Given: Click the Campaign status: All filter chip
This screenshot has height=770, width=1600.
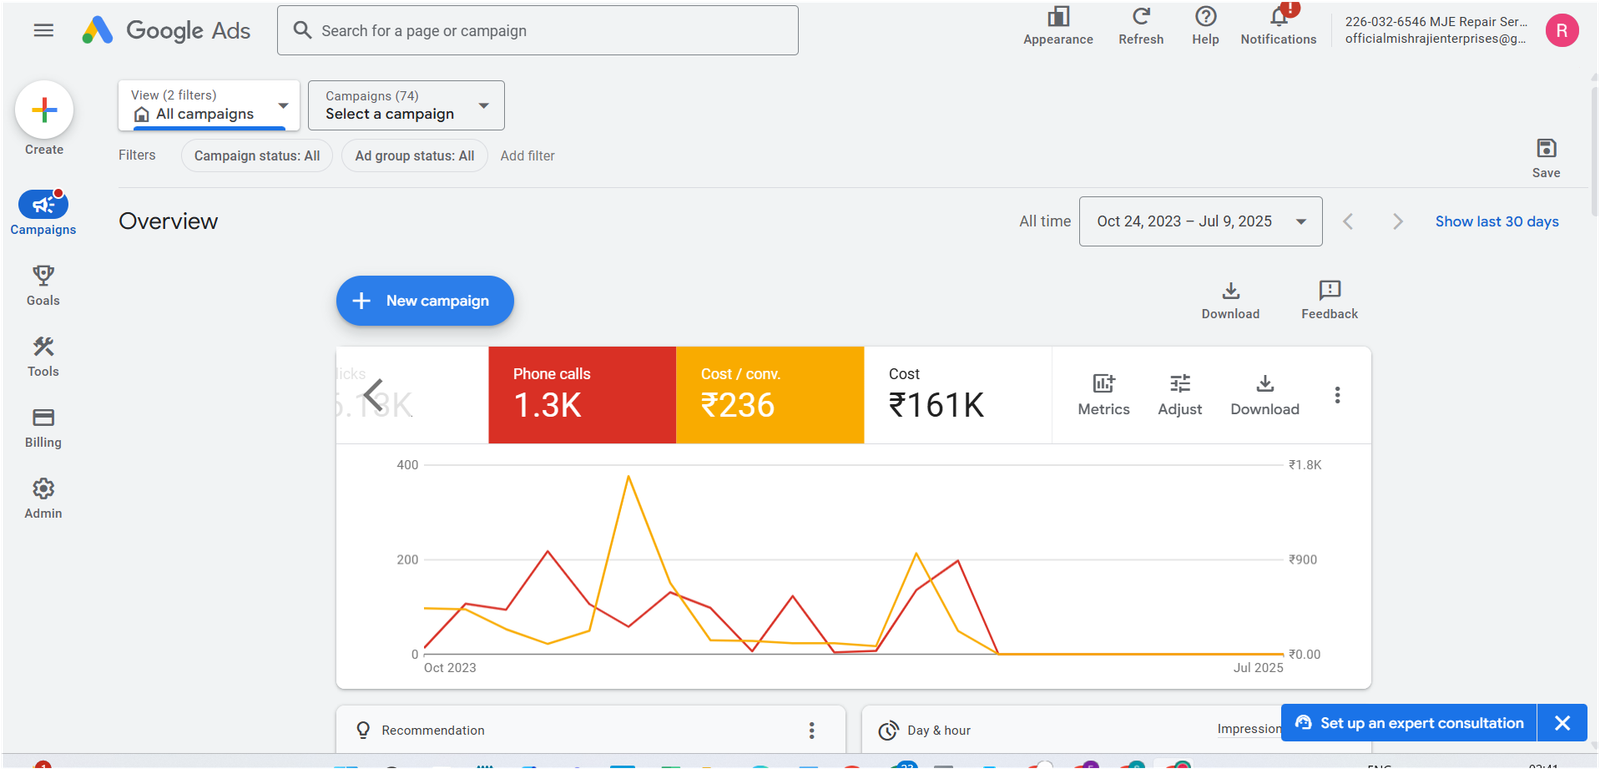Looking at the screenshot, I should click(257, 156).
